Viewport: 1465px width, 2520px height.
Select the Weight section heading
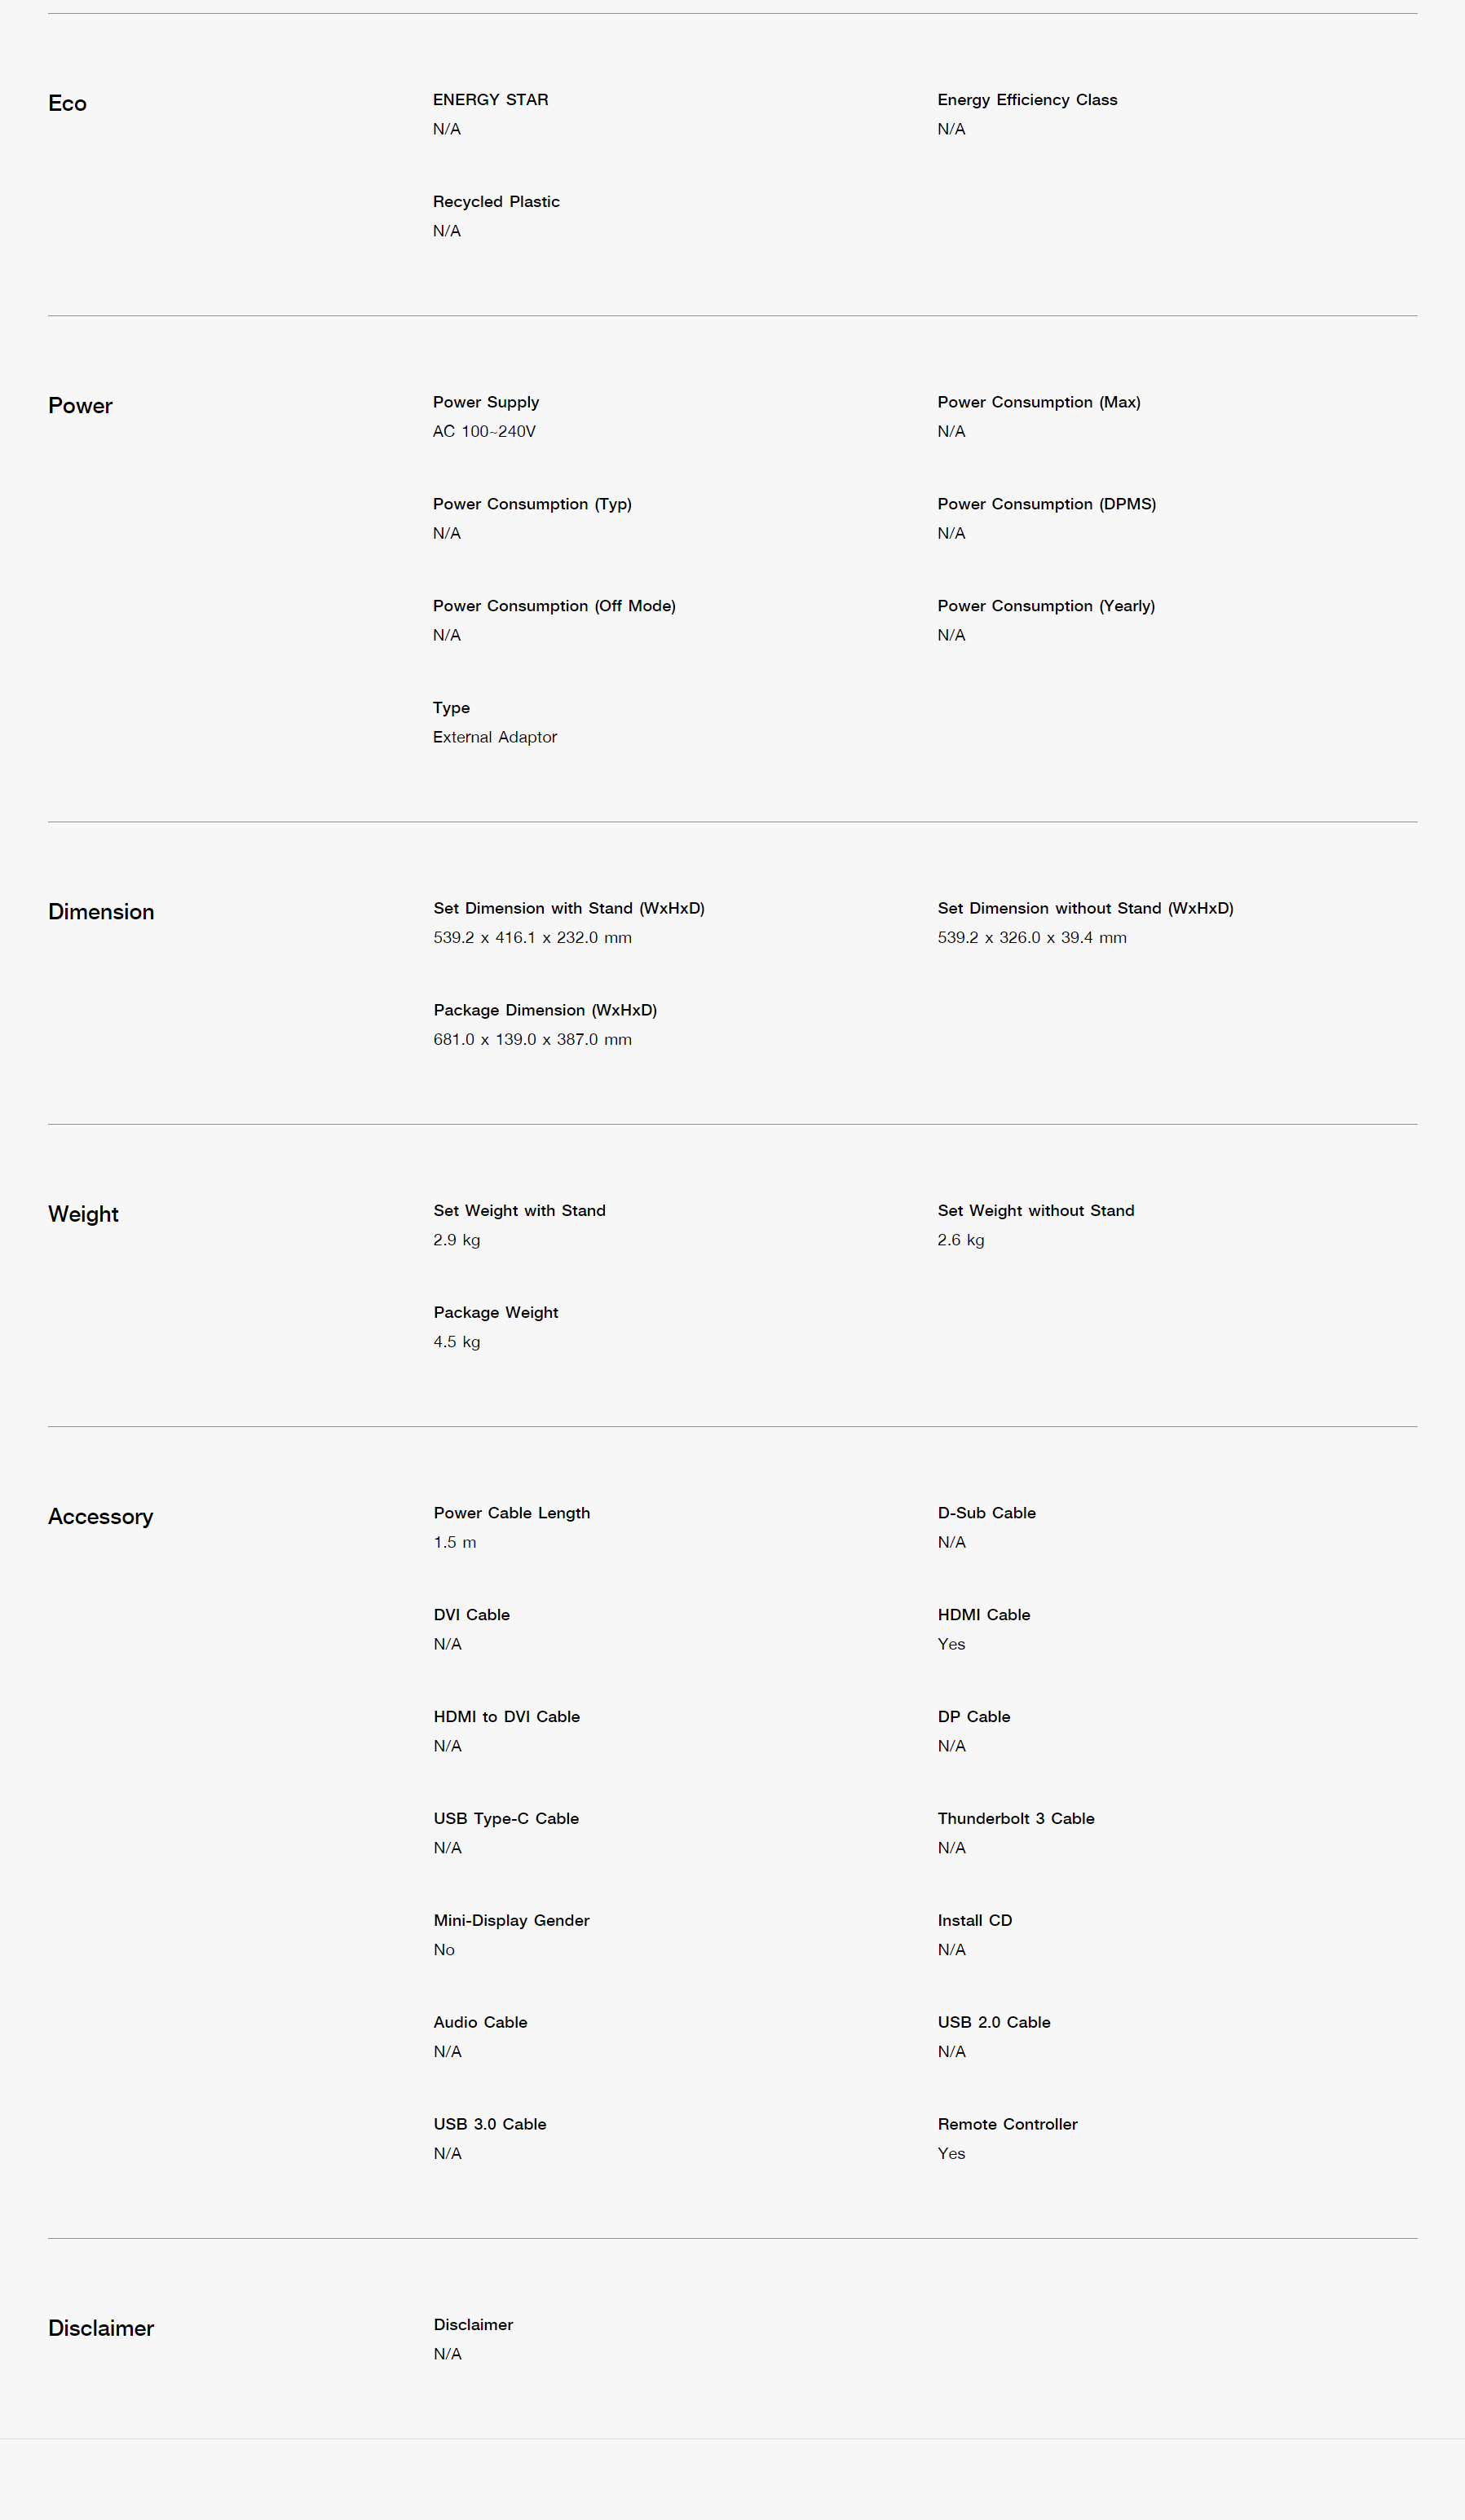point(83,1214)
